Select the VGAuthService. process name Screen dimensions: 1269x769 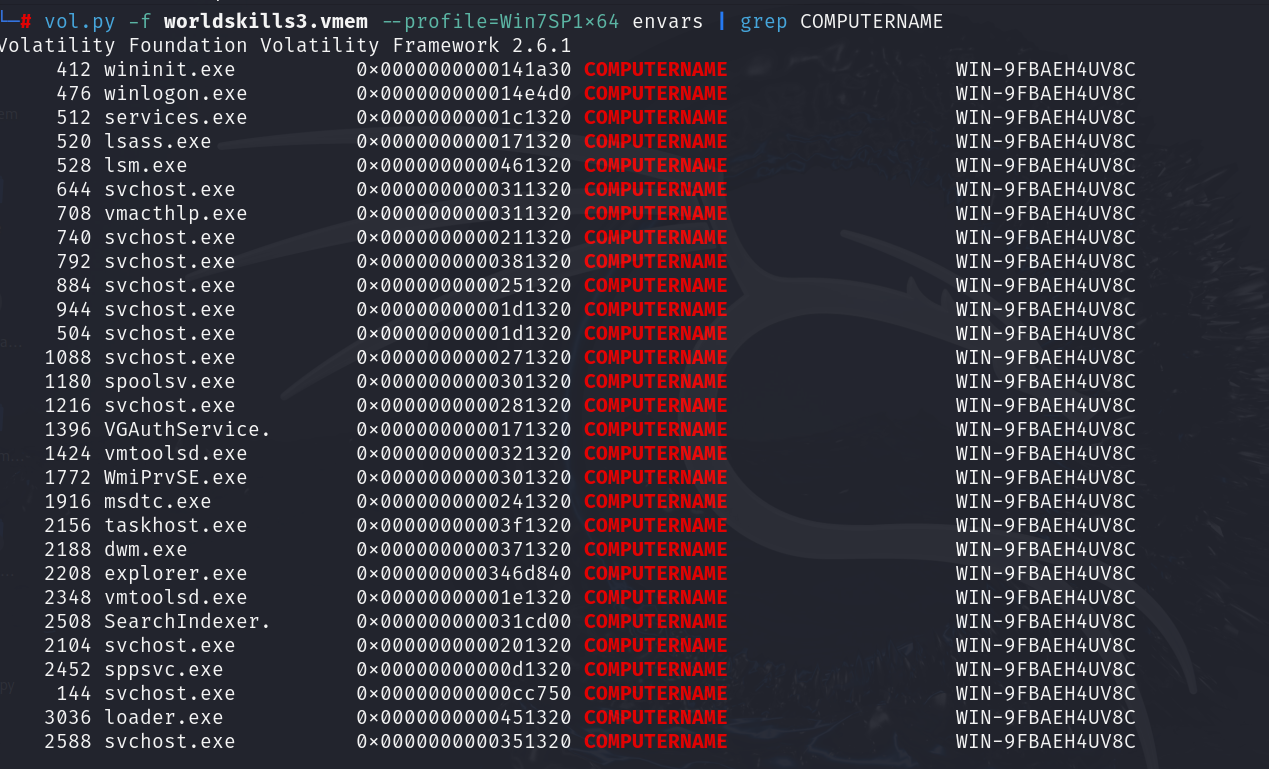[187, 430]
